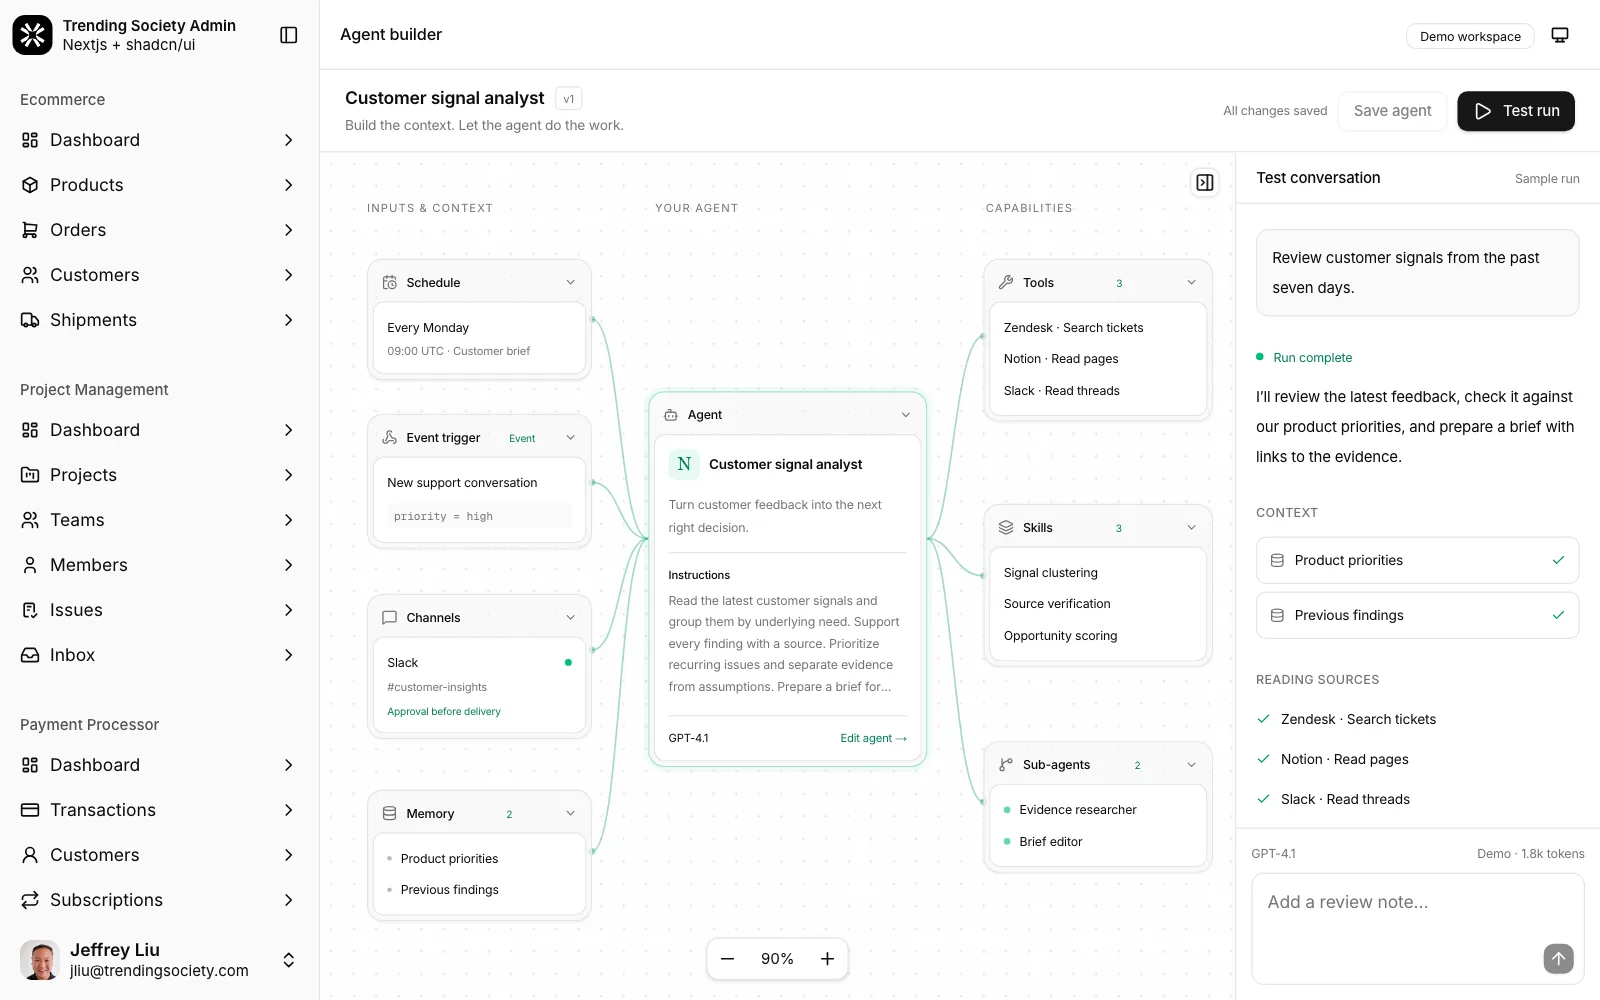The image size is (1600, 1000).
Task: Click the 90% zoom level indicator
Action: pyautogui.click(x=777, y=959)
